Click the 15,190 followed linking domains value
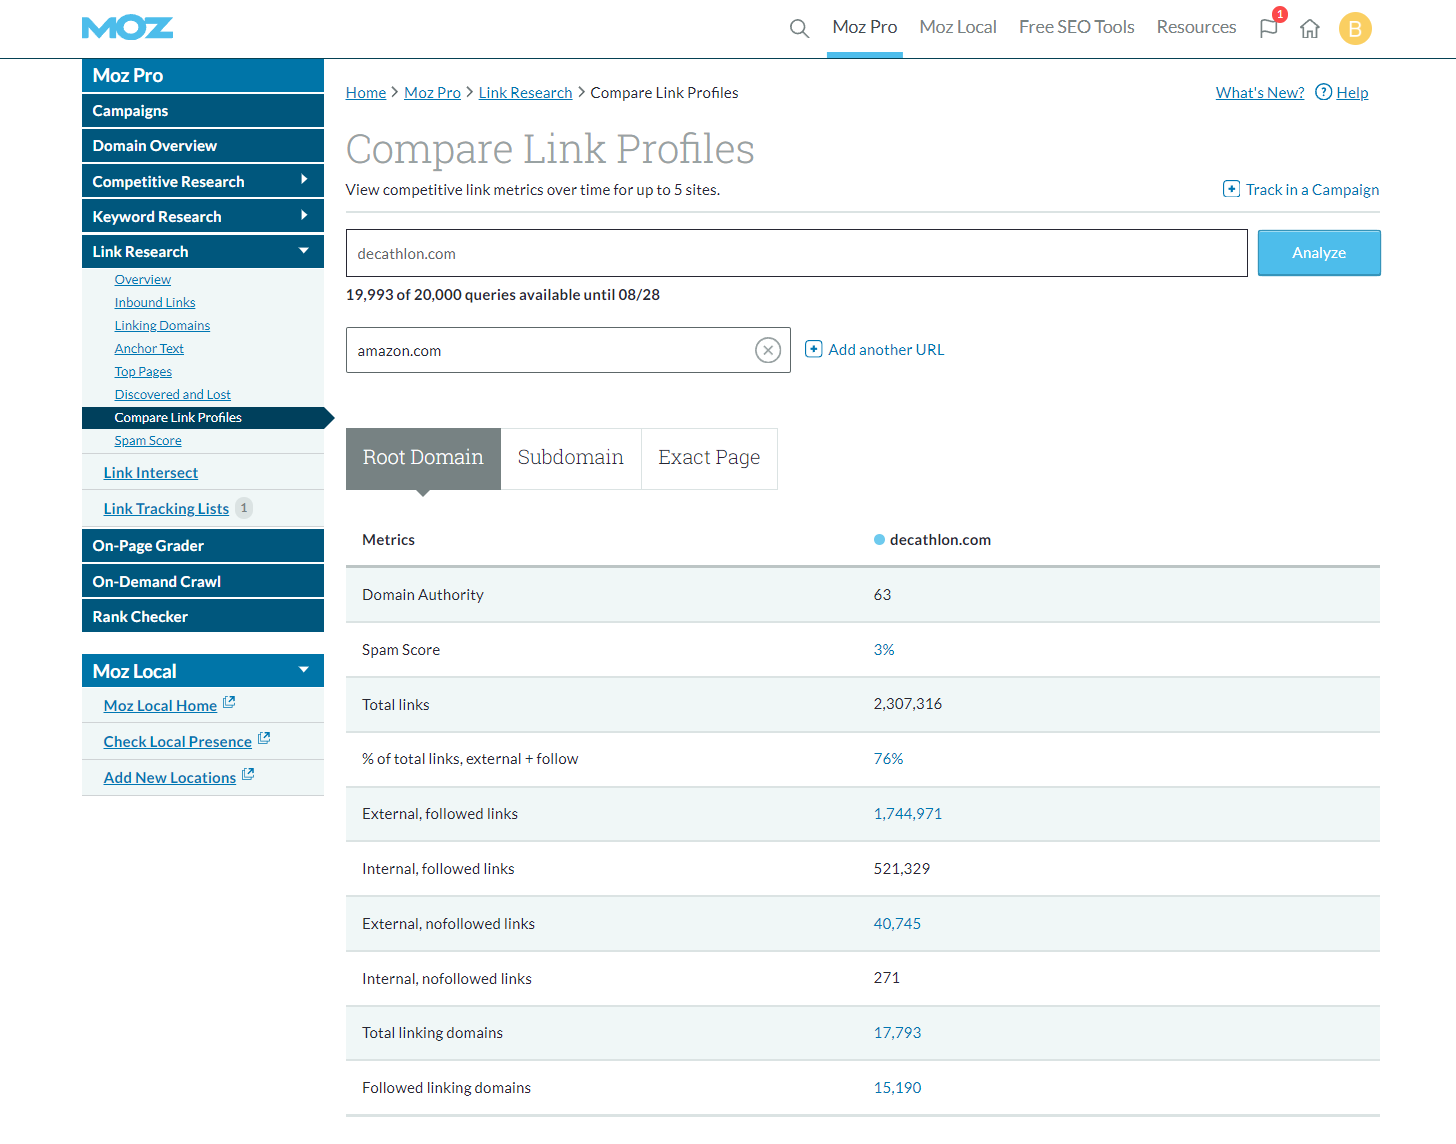 click(x=897, y=1088)
